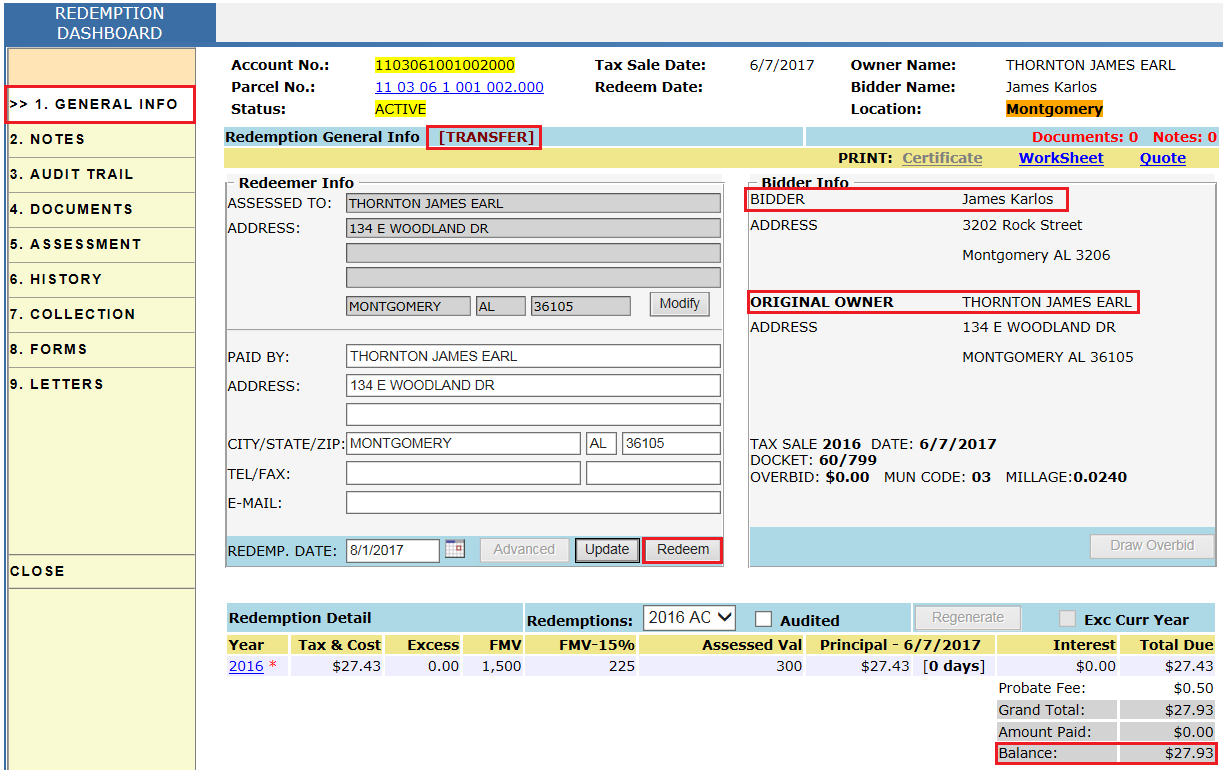The image size is (1223, 770).
Task: Open the Documents section in sidebar
Action: tap(71, 209)
